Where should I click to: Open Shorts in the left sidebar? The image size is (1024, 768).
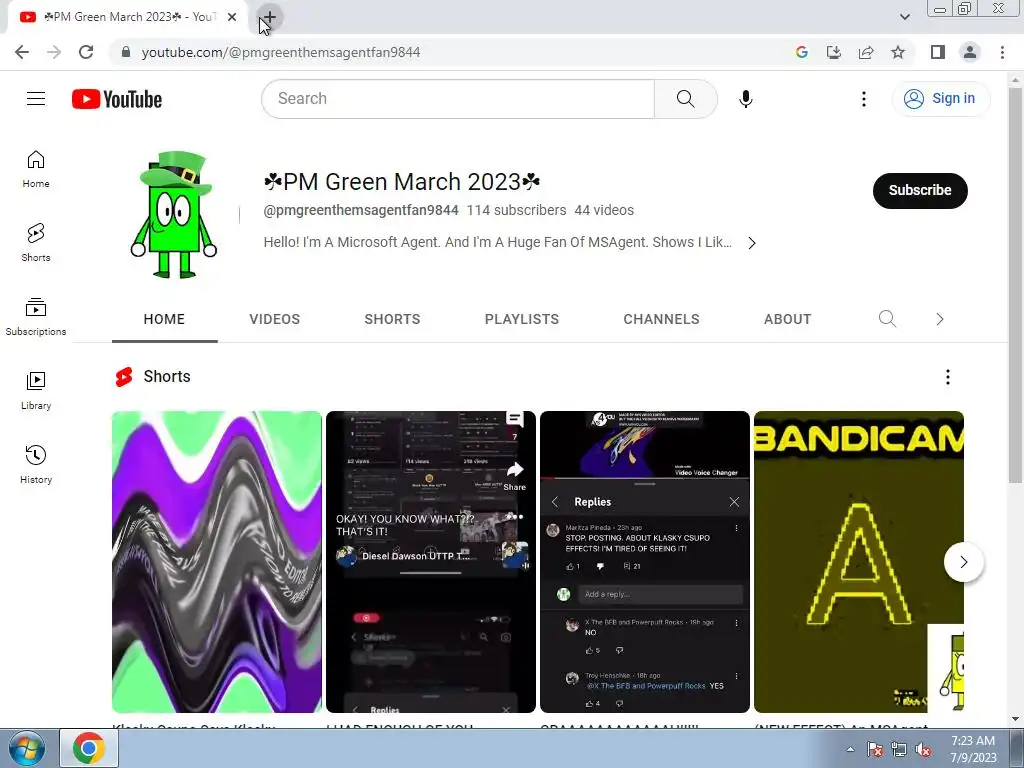point(36,243)
